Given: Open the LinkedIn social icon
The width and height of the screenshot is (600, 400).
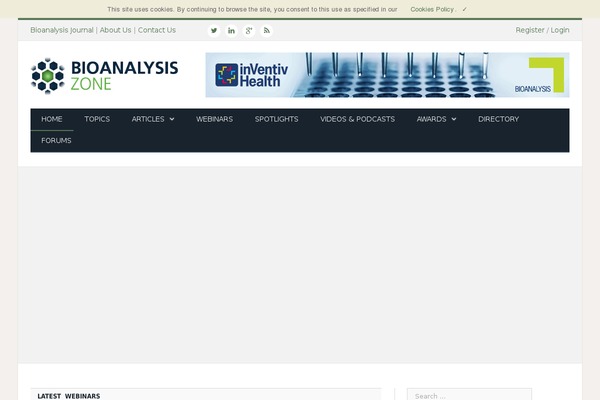Looking at the screenshot, I should [x=232, y=31].
